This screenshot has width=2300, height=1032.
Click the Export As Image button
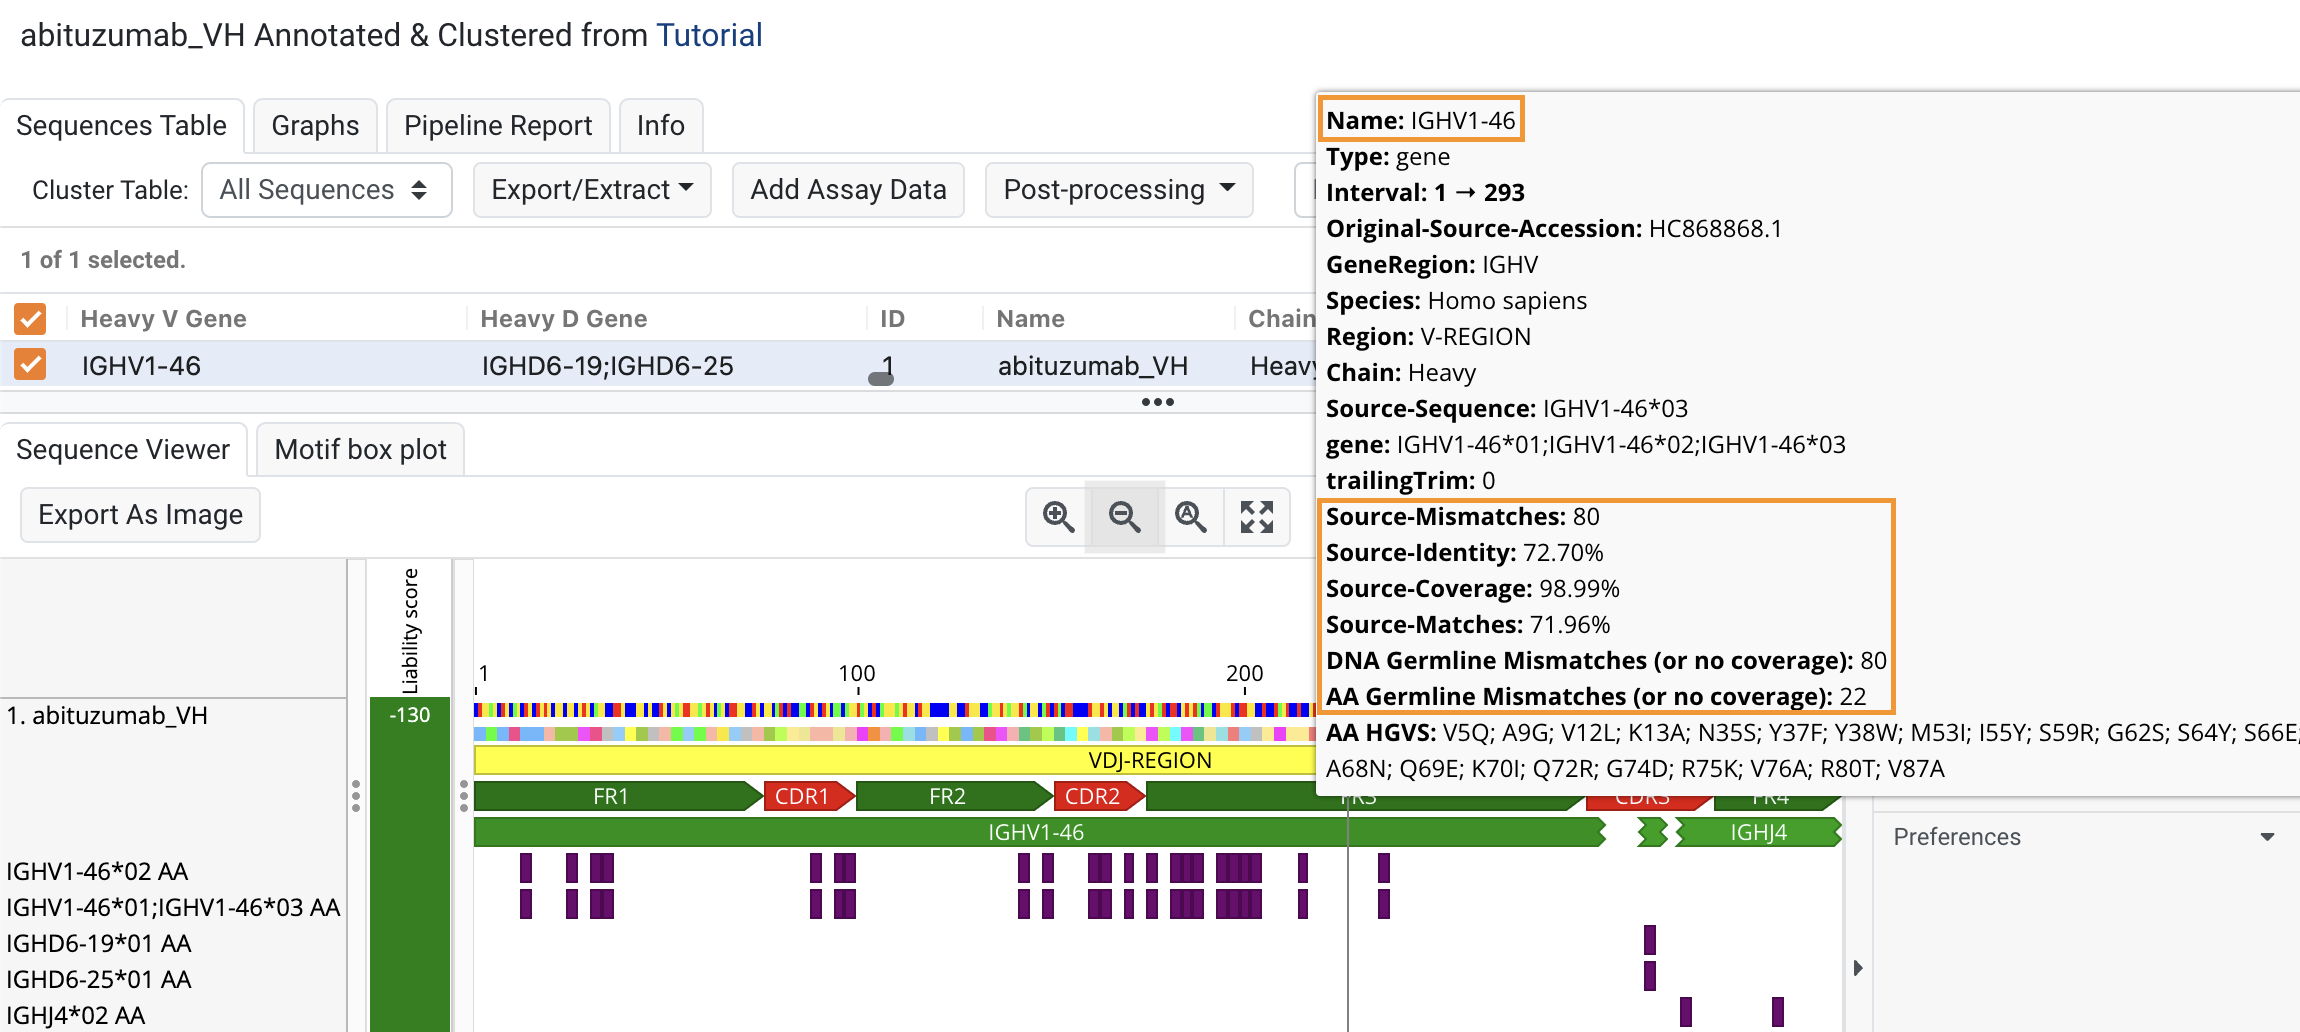140,514
